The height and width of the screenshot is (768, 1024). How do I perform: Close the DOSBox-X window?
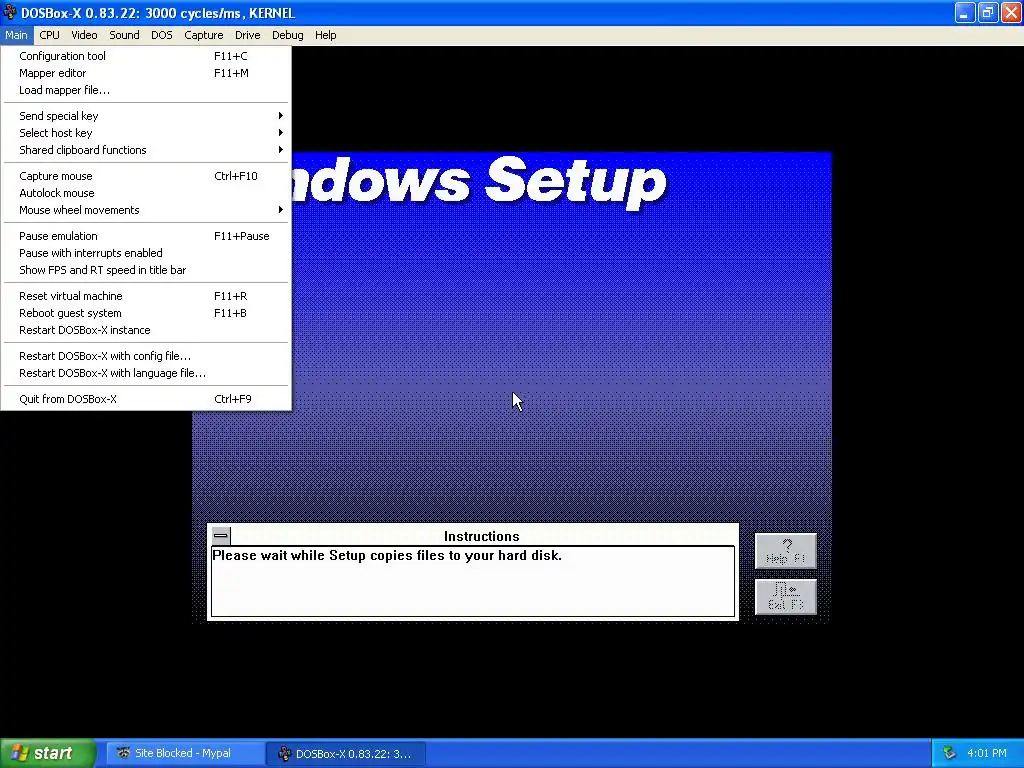click(1011, 12)
